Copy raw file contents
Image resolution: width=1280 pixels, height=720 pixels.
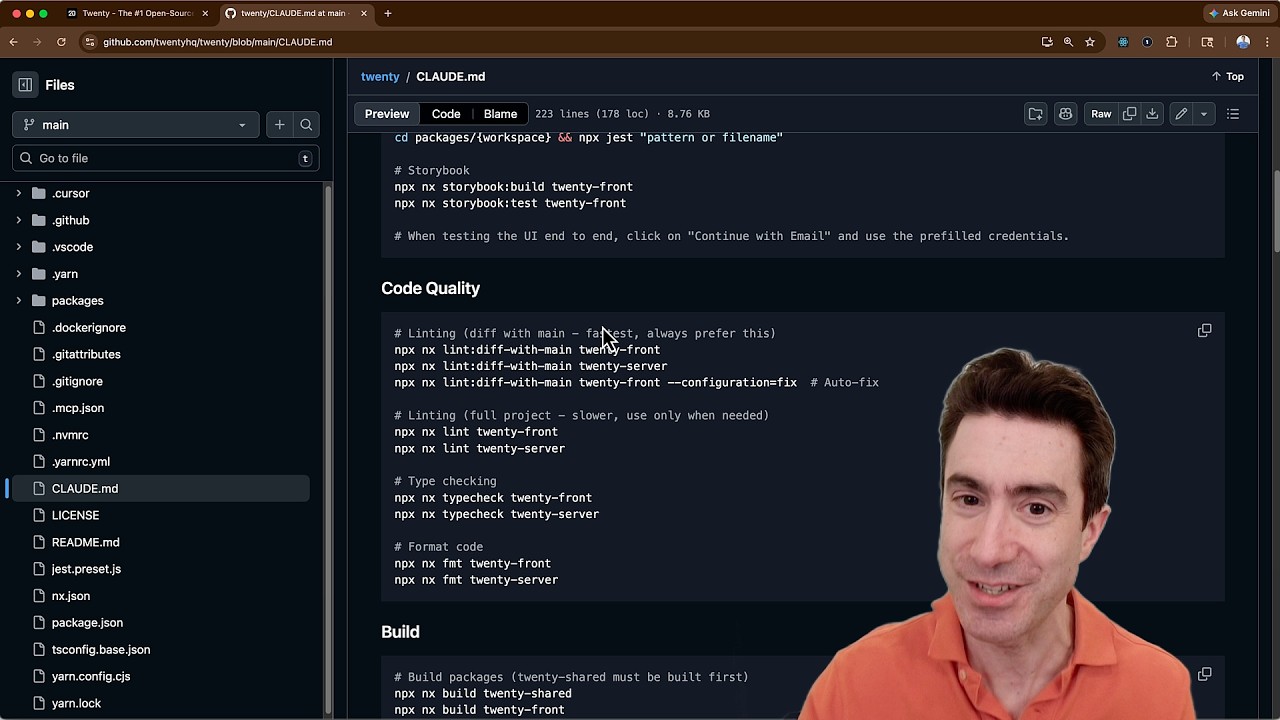click(1129, 114)
